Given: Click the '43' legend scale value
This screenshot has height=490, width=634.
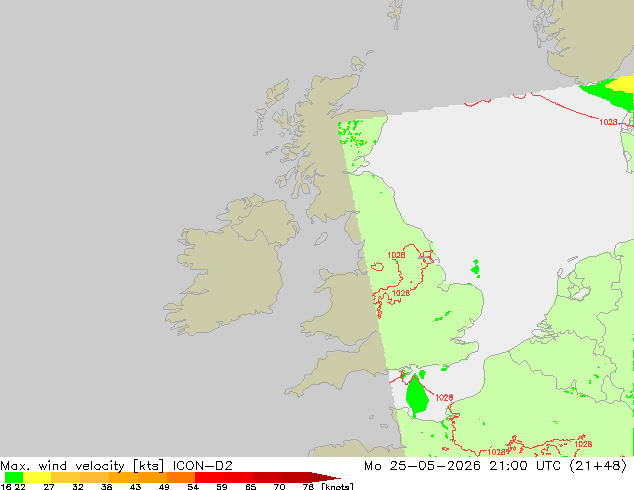Looking at the screenshot, I should point(135,487).
